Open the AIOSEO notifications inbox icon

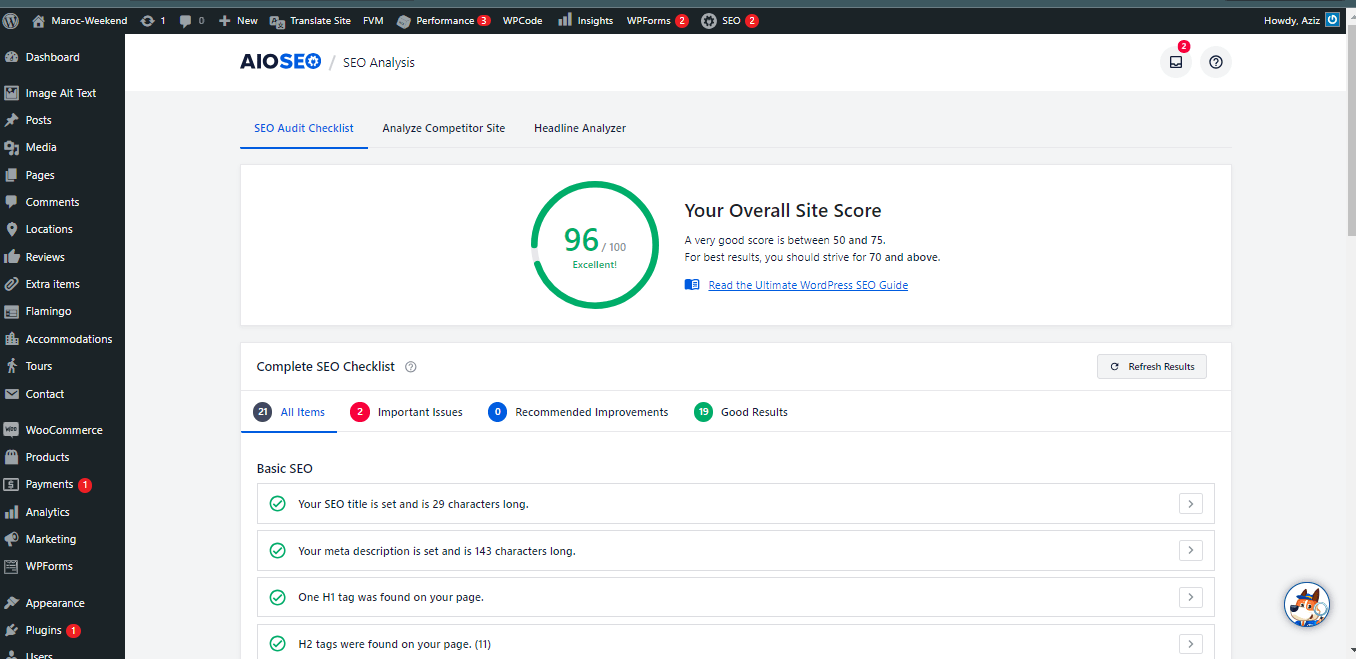pos(1176,62)
